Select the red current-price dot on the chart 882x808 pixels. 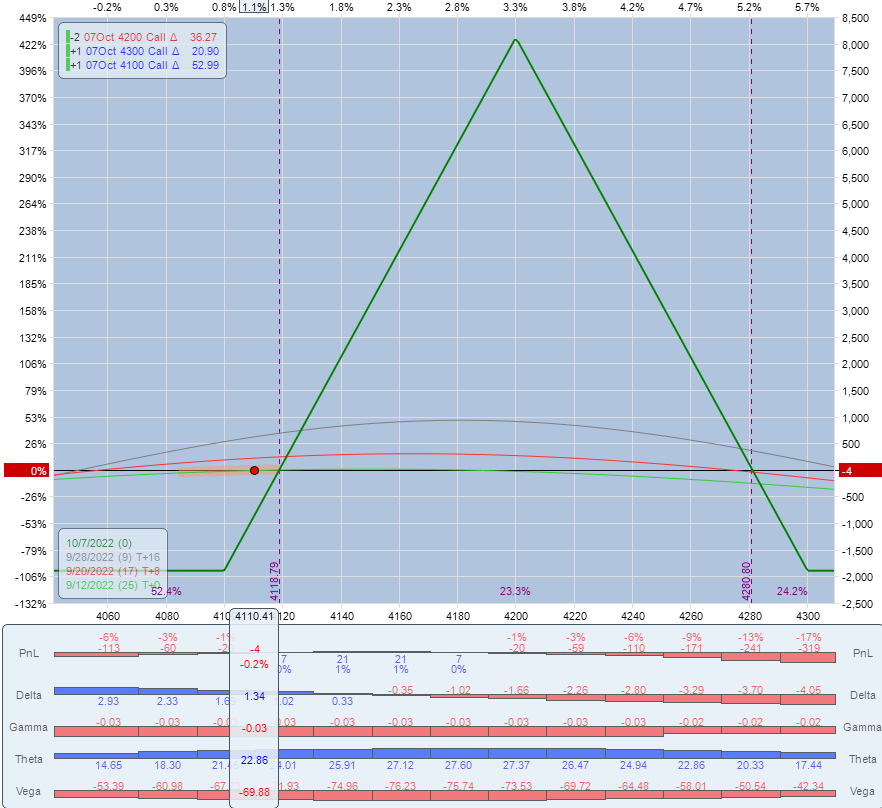253,470
